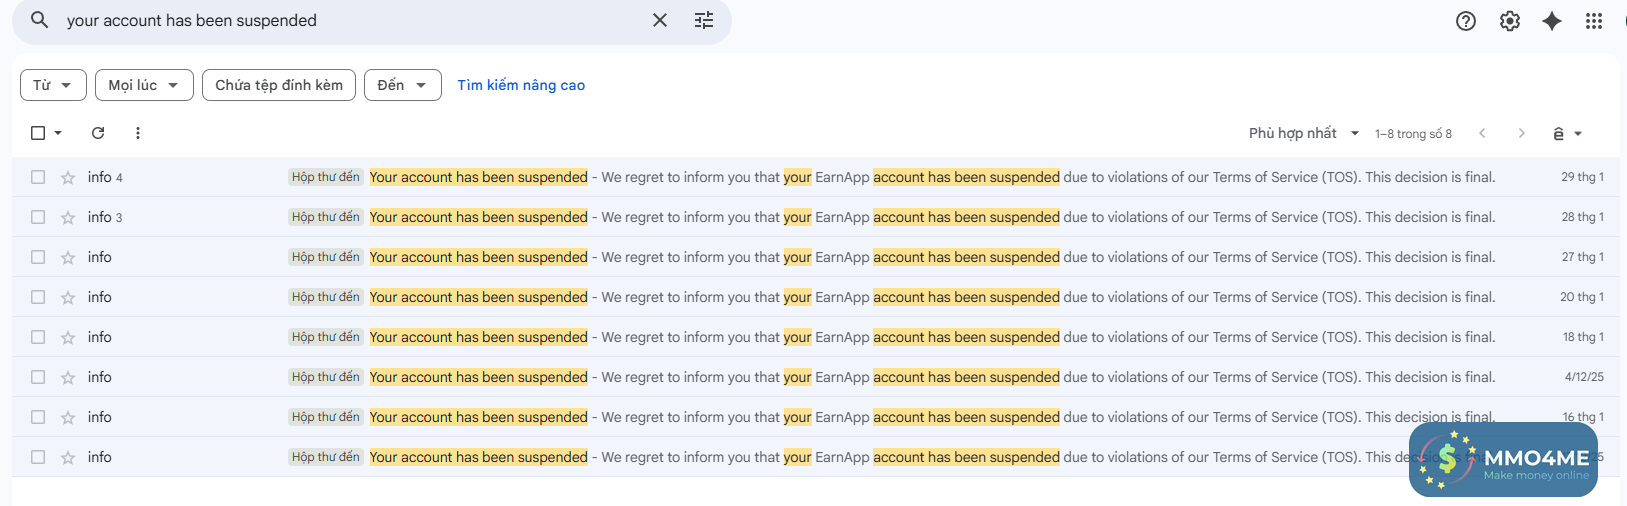Open the 'Đến' recipient filter dropdown
This screenshot has width=1627, height=506.
[402, 85]
